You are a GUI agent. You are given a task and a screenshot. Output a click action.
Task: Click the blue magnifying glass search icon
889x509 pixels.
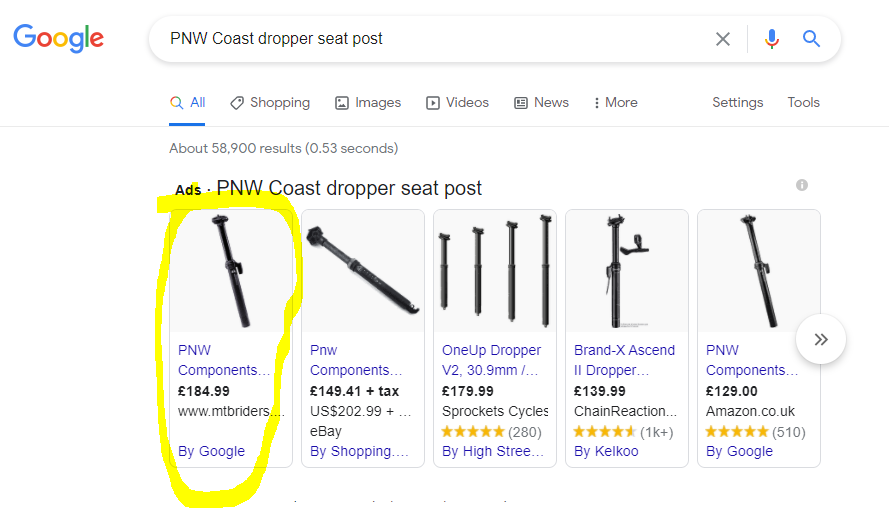(x=811, y=39)
